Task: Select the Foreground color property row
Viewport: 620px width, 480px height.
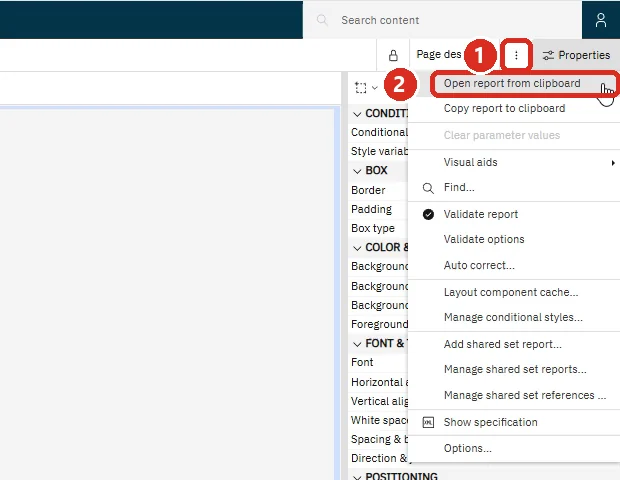Action: tap(378, 324)
